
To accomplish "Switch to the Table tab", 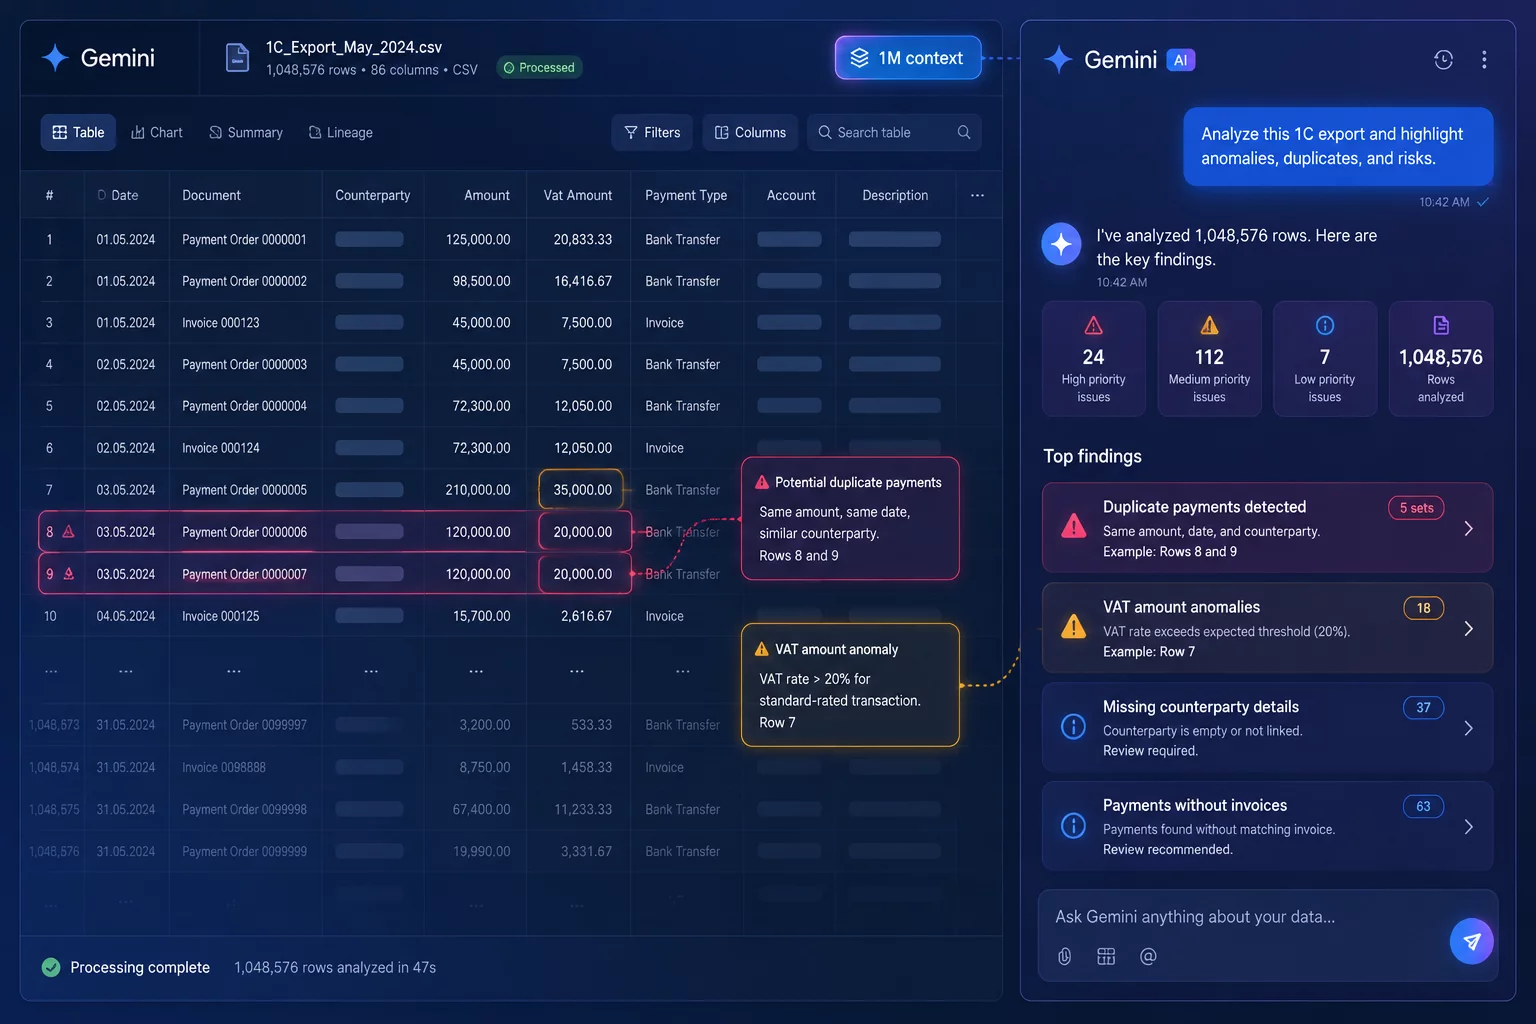I will pyautogui.click(x=78, y=132).
